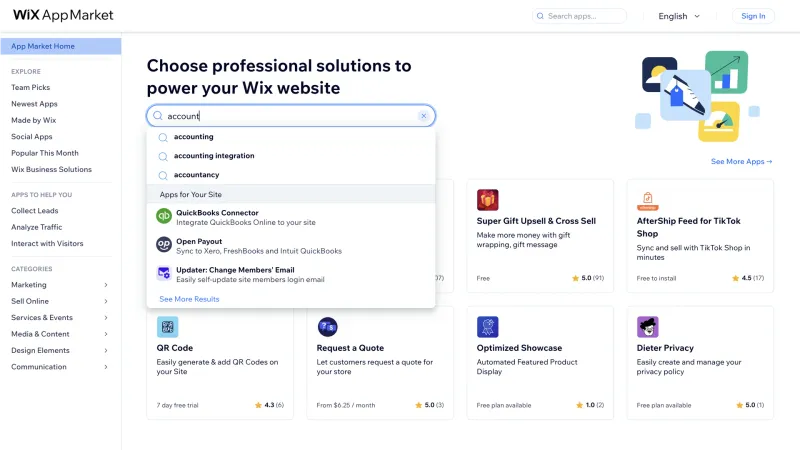This screenshot has height=450, width=800.
Task: Open the Optimized Showcase card title
Action: [519, 348]
